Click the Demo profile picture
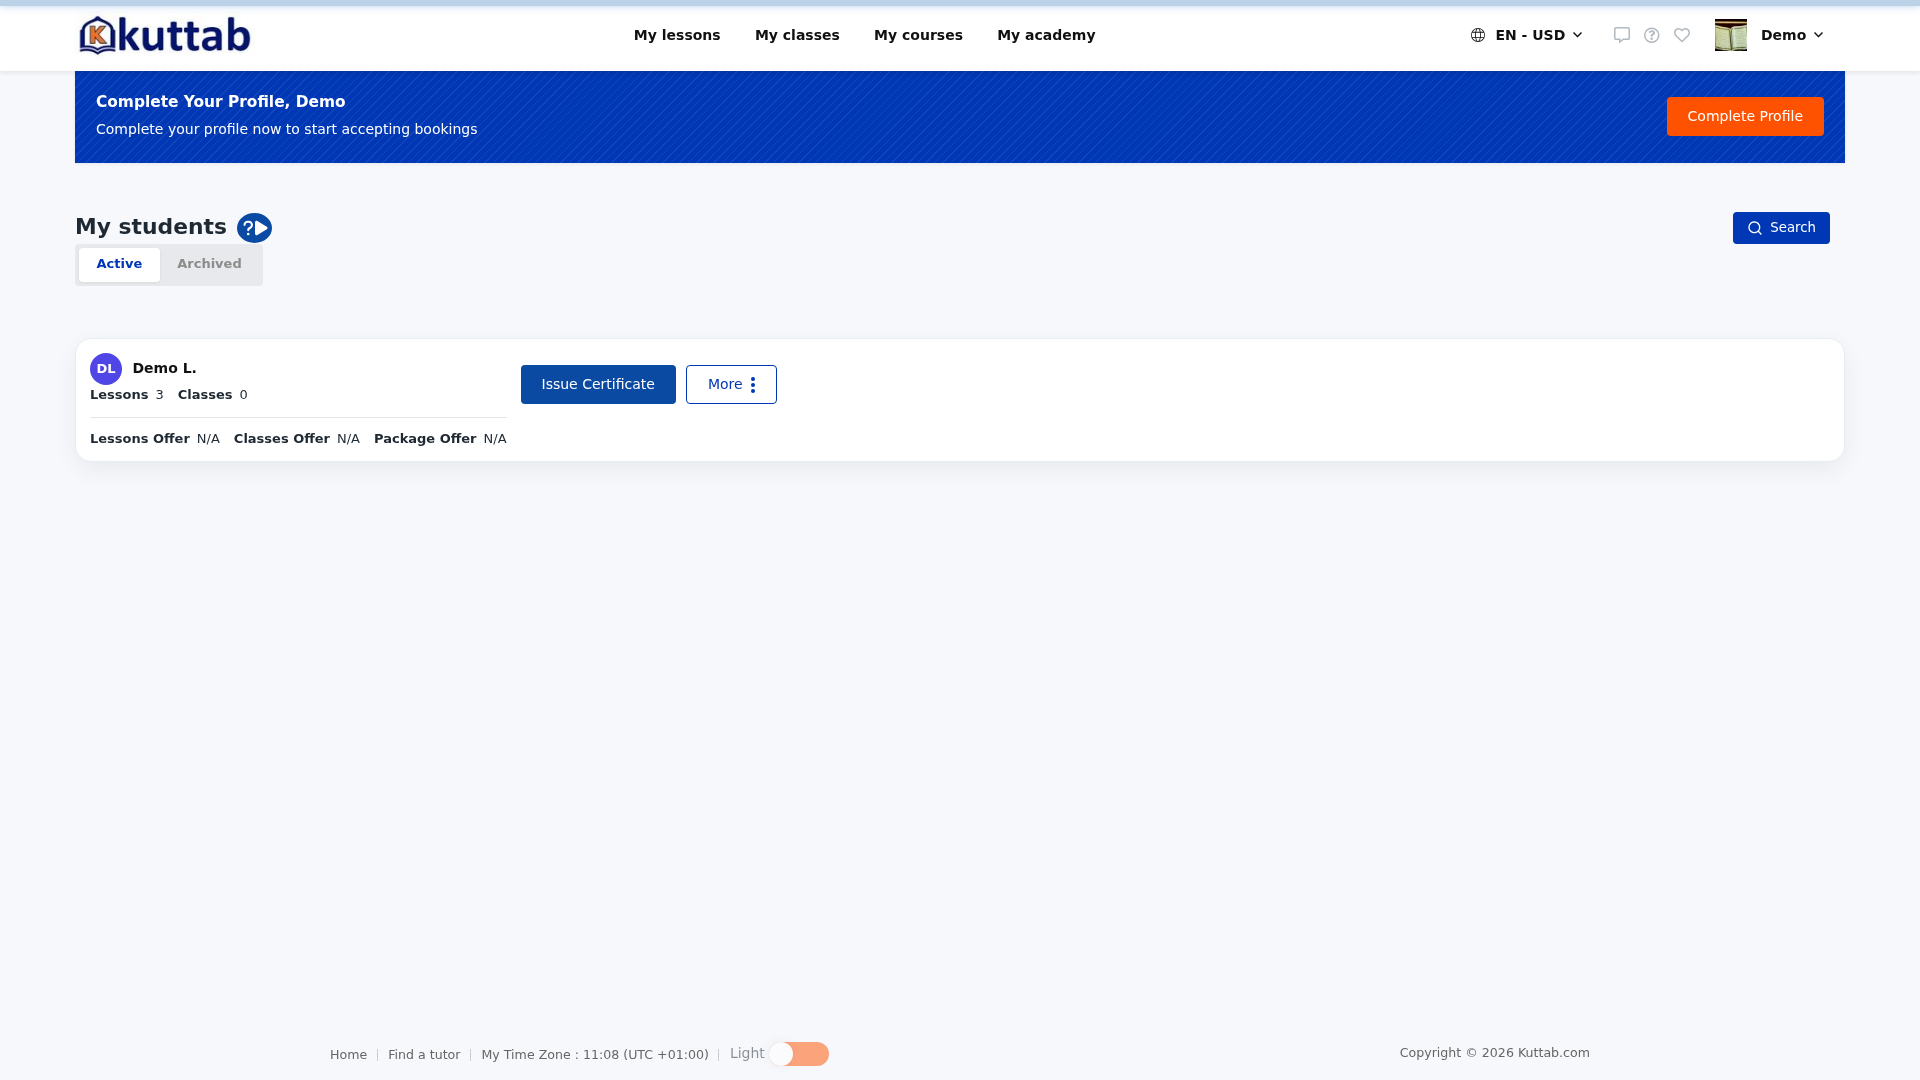The height and width of the screenshot is (1080, 1920). (x=1731, y=35)
